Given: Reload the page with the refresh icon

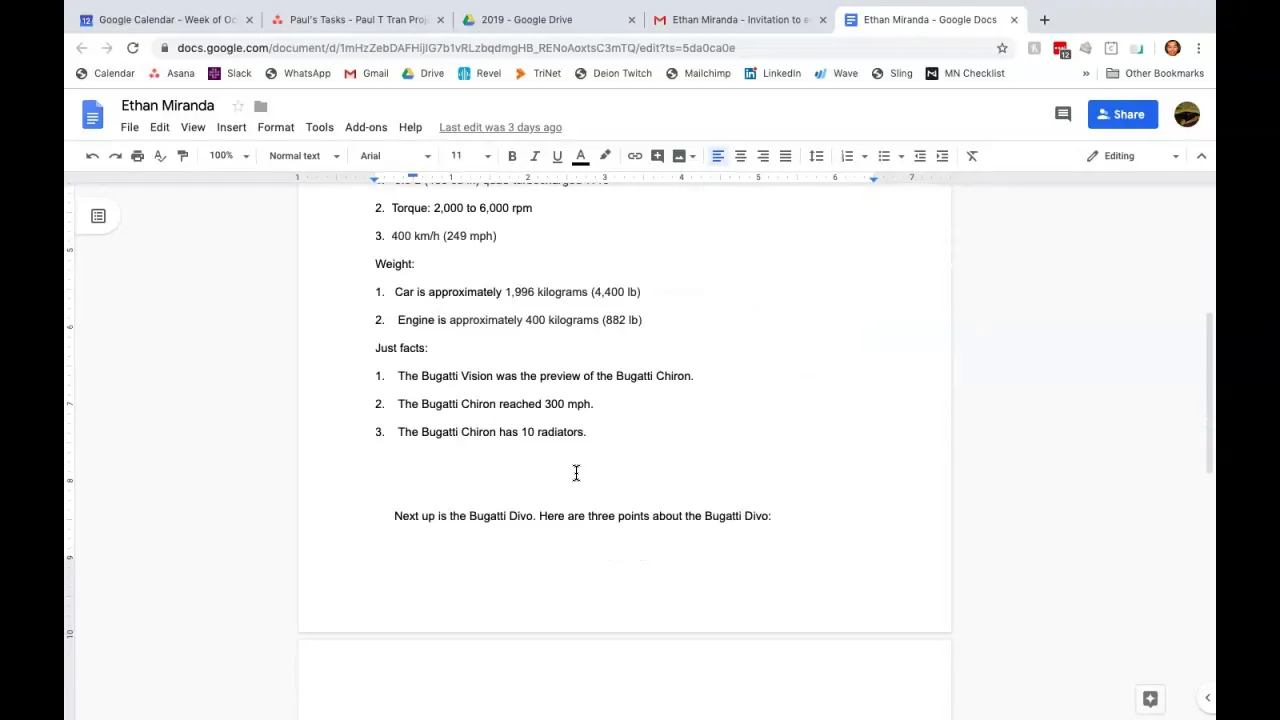Looking at the screenshot, I should pos(132,48).
